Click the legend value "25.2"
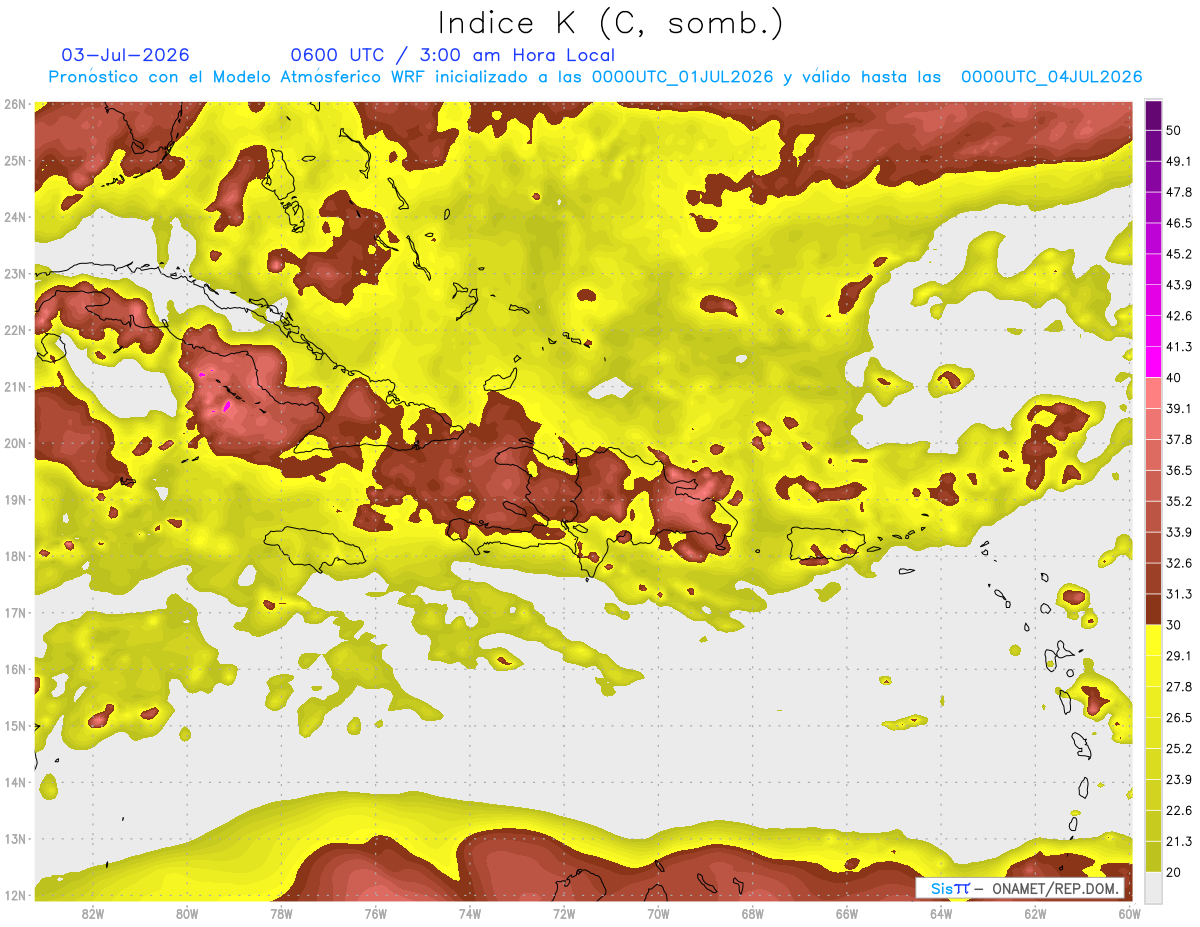The image size is (1200, 927). pyautogui.click(x=1179, y=749)
